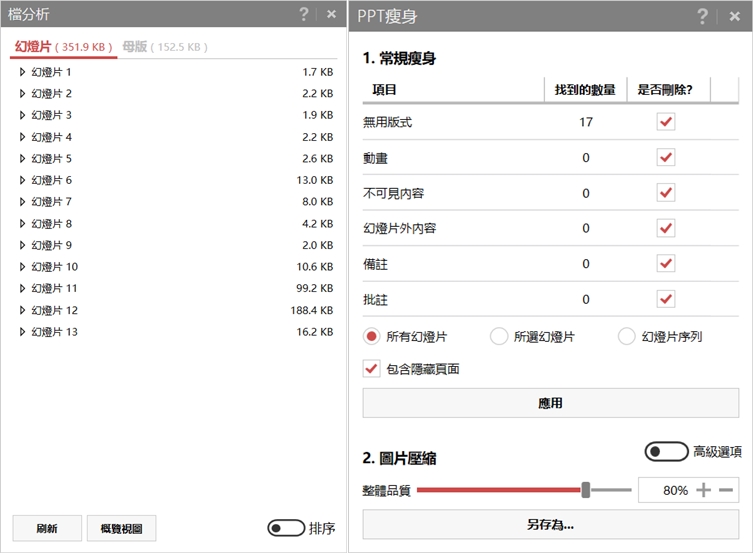Expand 幻燈片 12 in the tree
Screen dimensions: 753x553
click(22, 310)
